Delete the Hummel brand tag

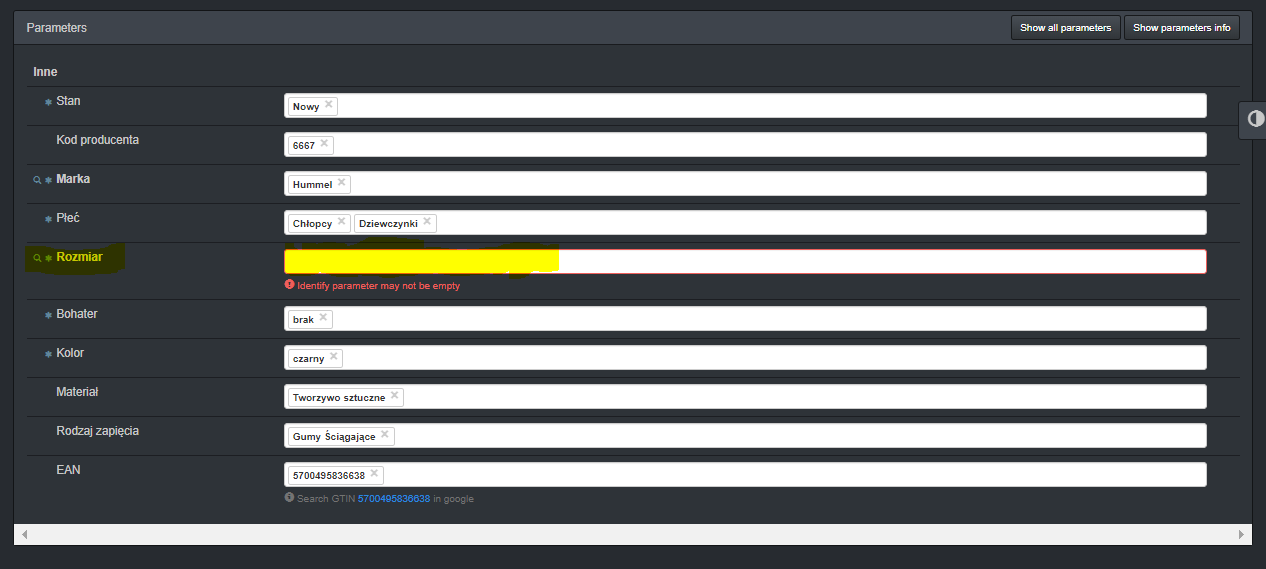pos(342,183)
